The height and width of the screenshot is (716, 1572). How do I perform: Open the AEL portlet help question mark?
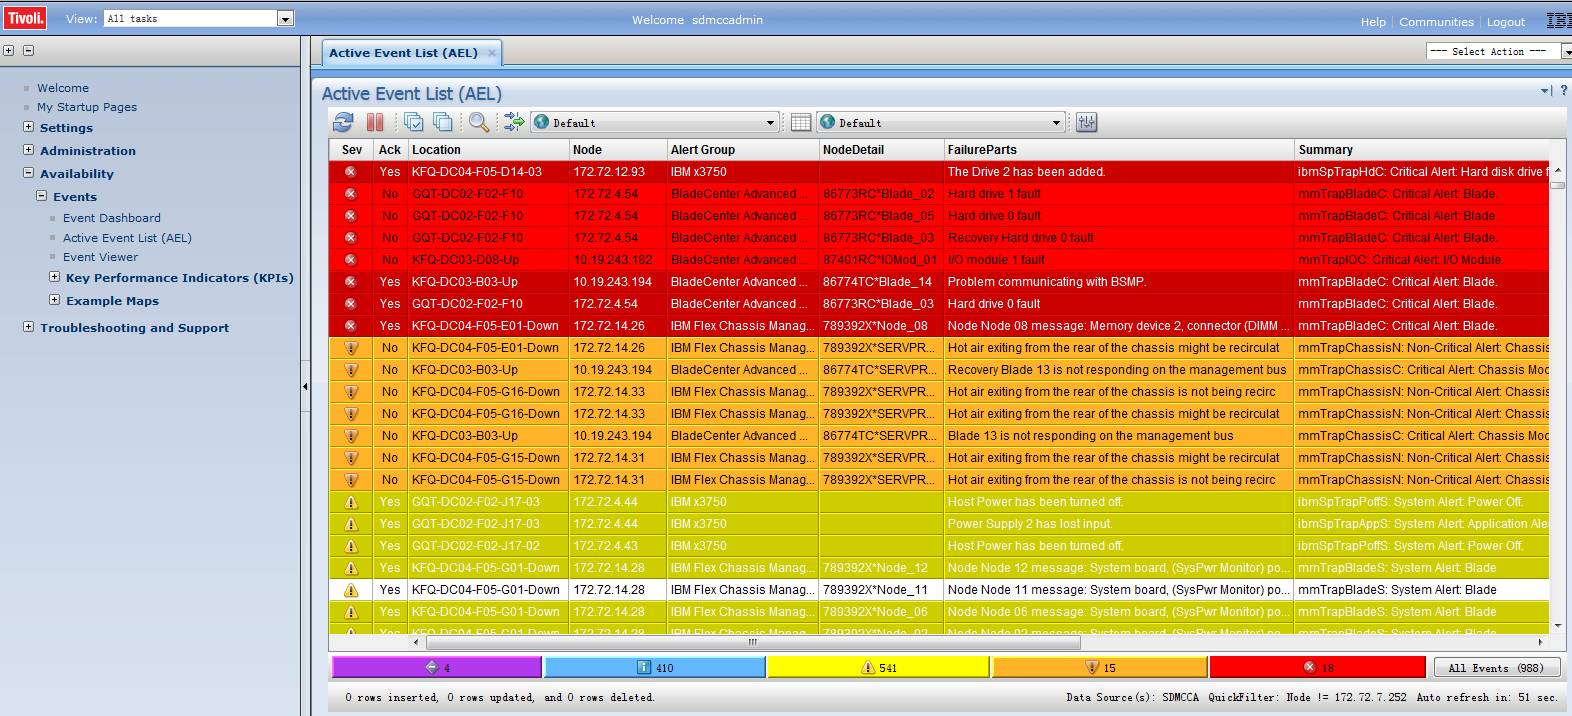[1564, 91]
